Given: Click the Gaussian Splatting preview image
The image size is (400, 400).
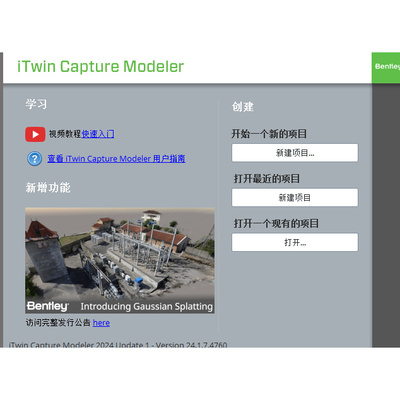Looking at the screenshot, I should pos(120,261).
